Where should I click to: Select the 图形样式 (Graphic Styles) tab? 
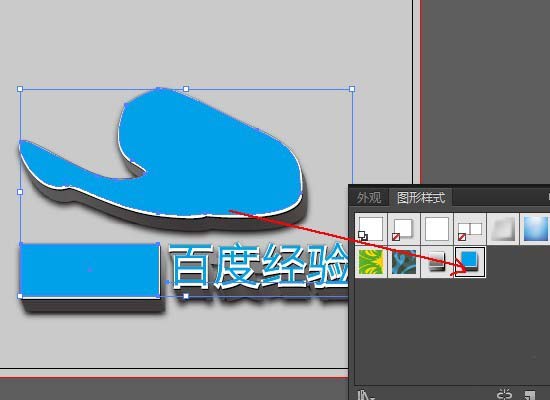[x=421, y=198]
